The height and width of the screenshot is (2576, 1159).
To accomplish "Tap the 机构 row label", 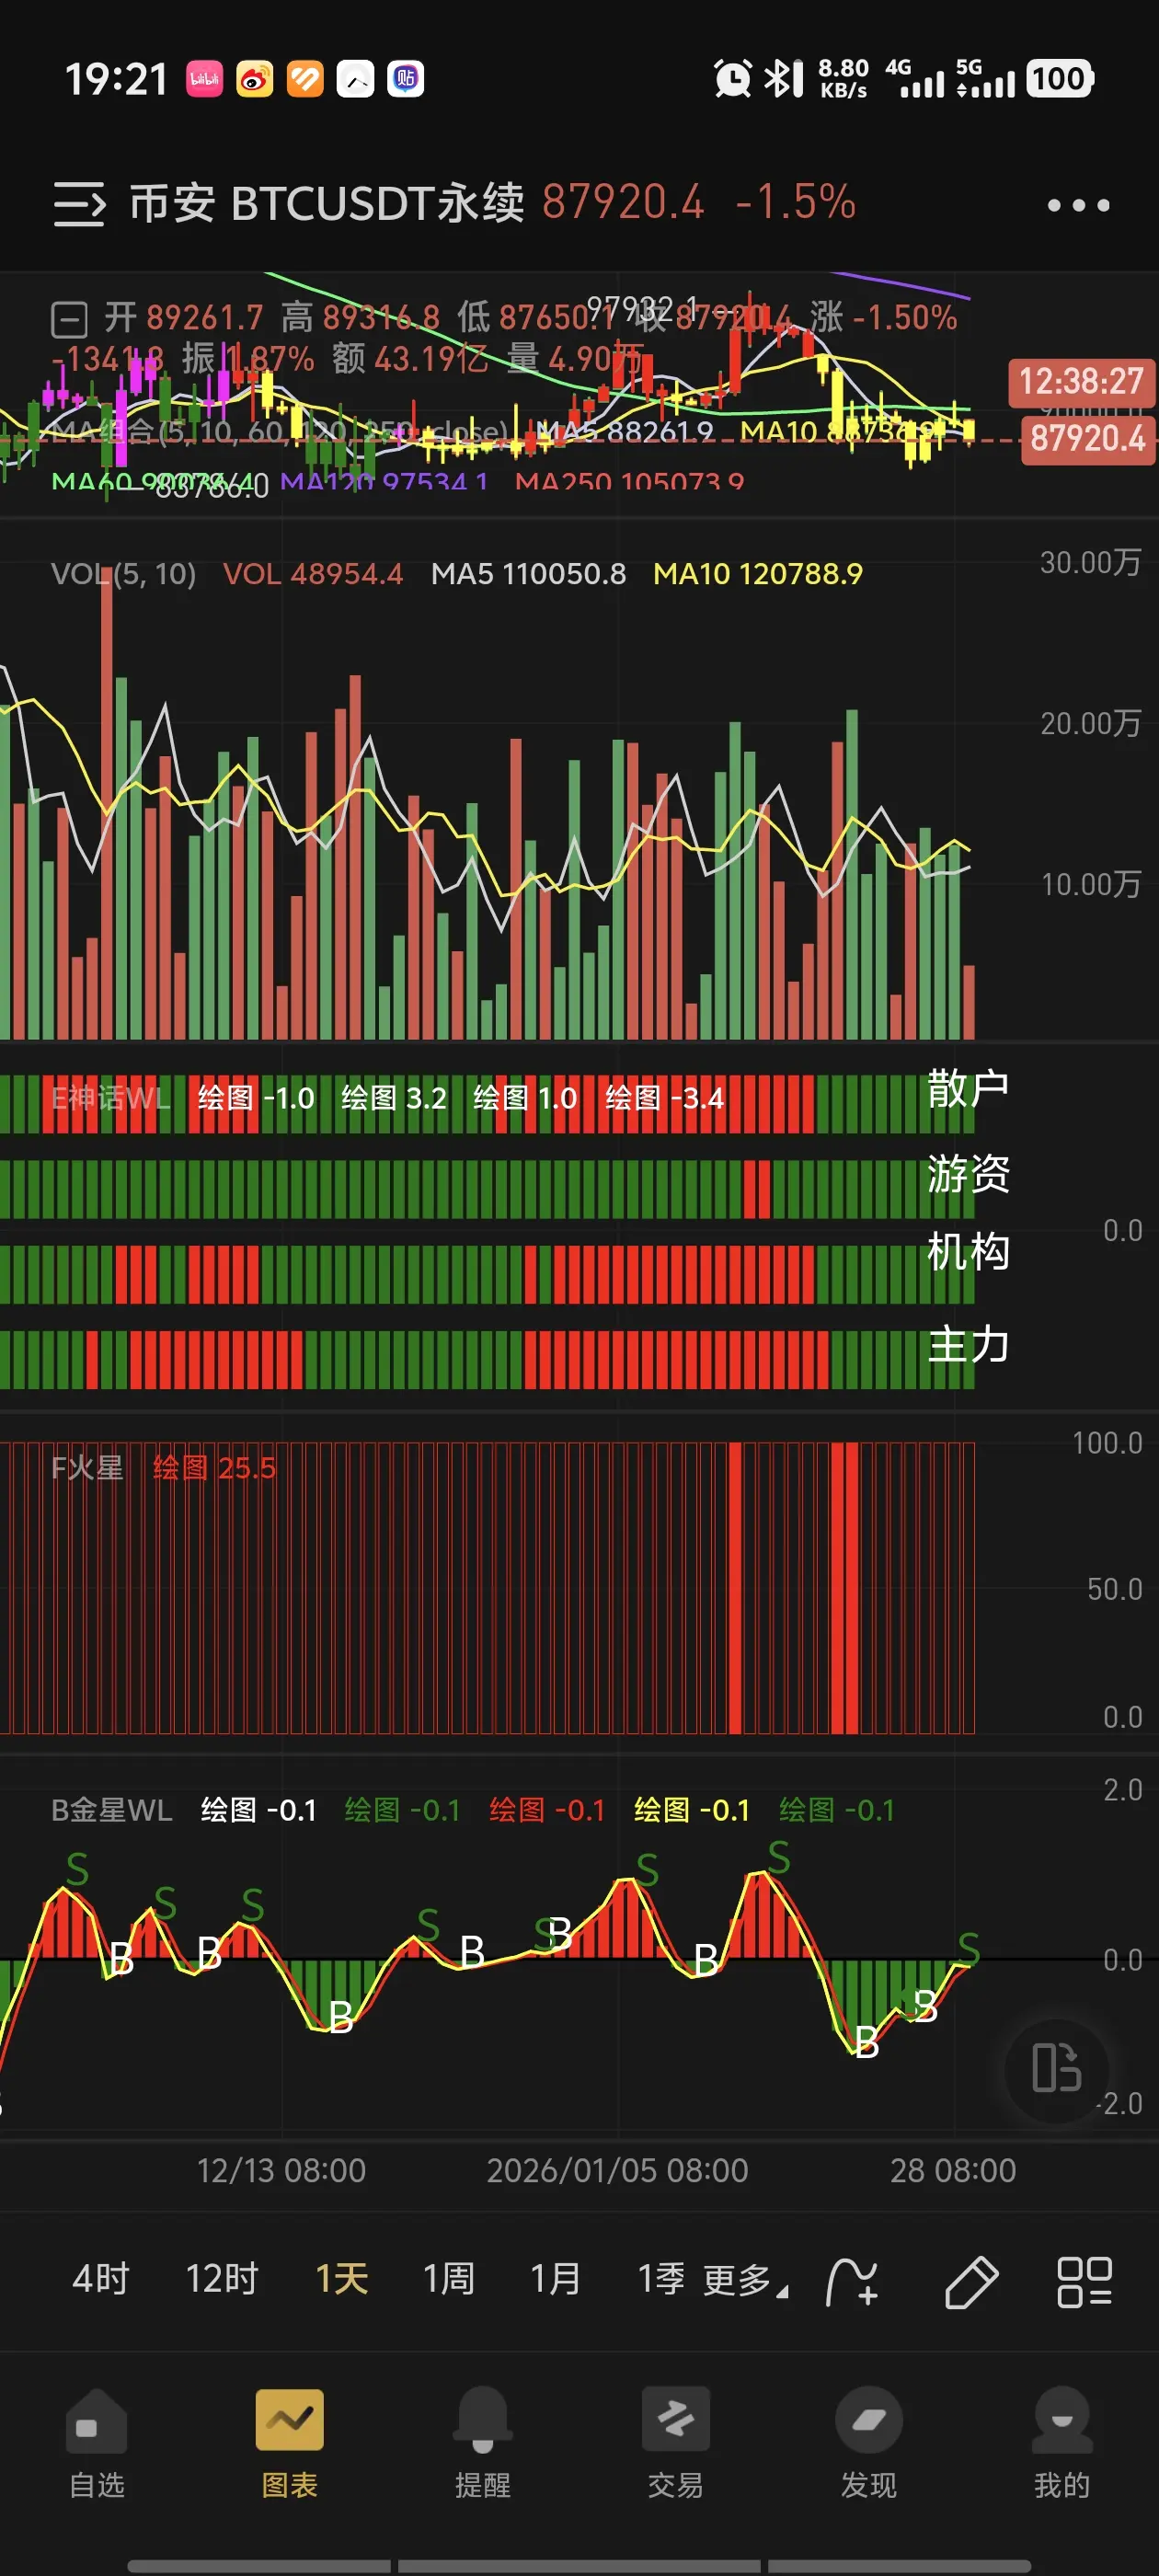I will [x=967, y=1252].
